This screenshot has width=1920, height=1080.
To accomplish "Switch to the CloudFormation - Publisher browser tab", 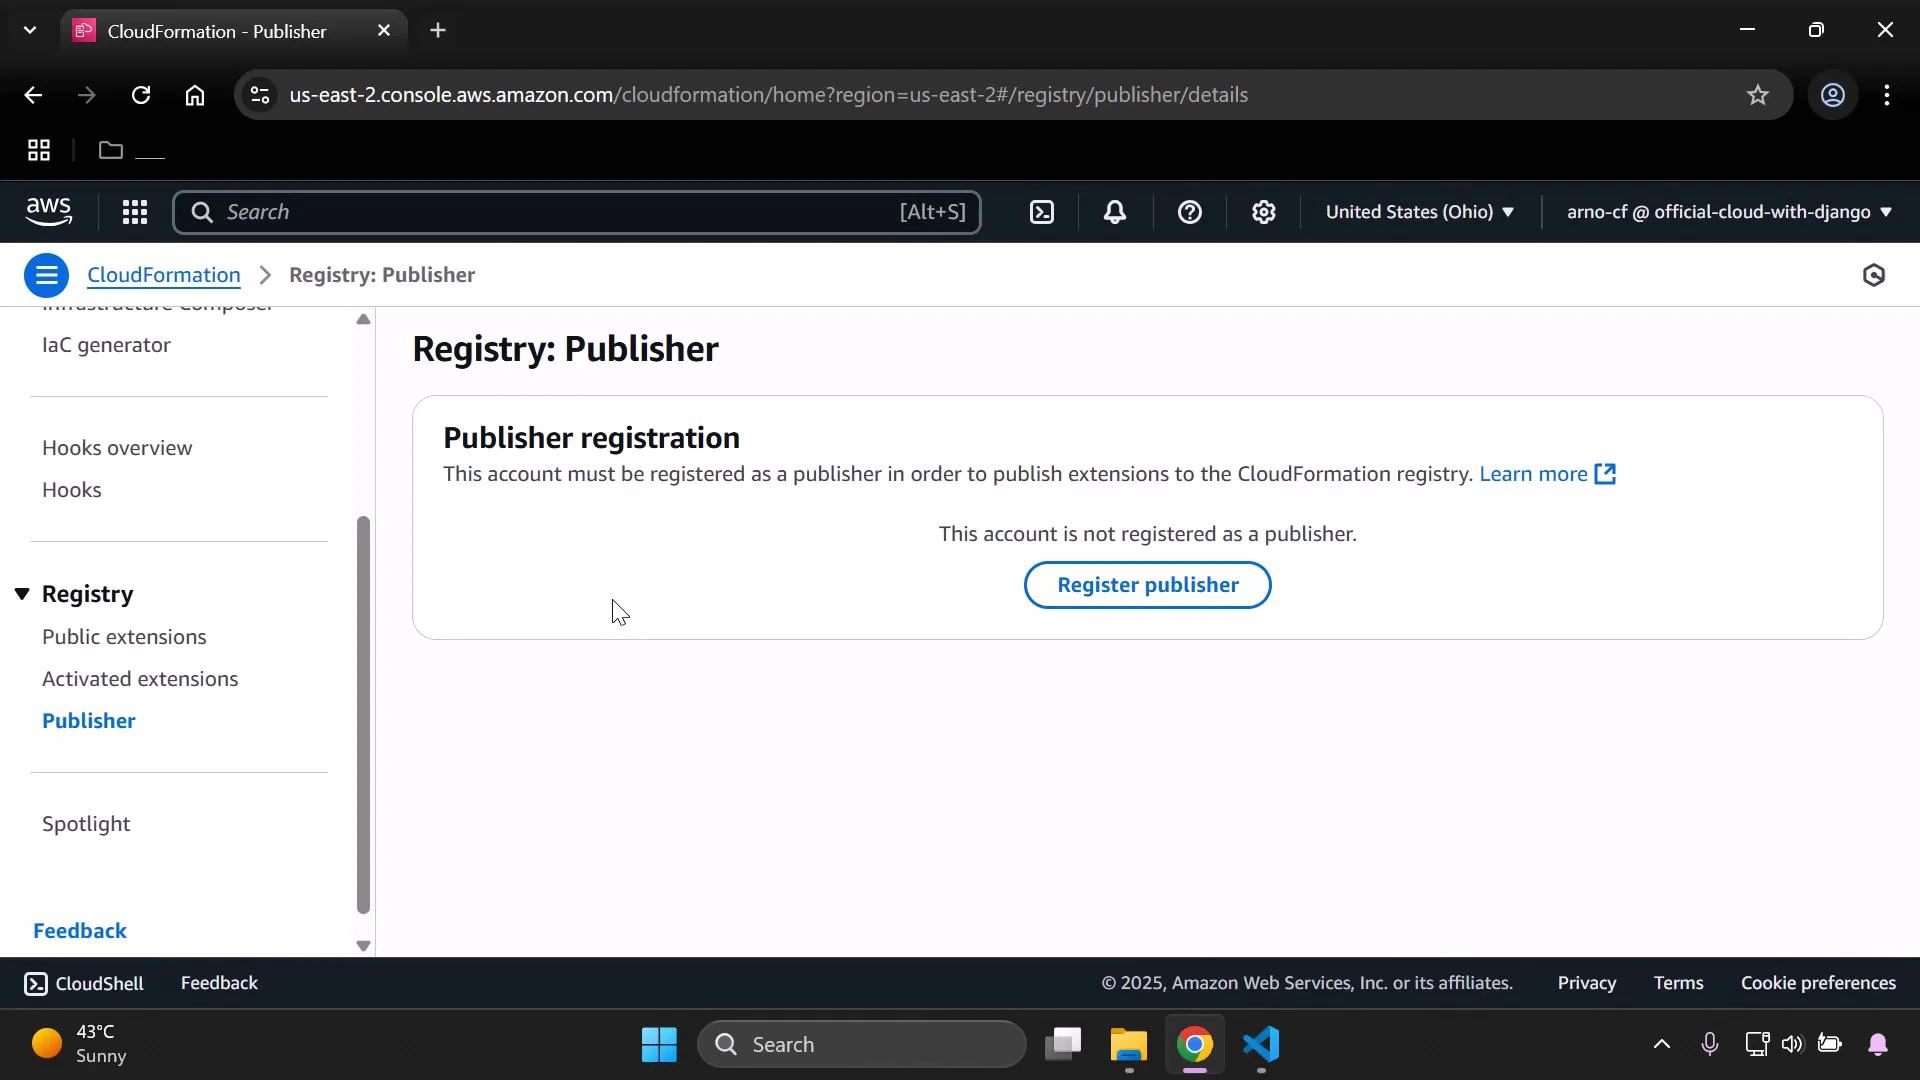I will (215, 30).
